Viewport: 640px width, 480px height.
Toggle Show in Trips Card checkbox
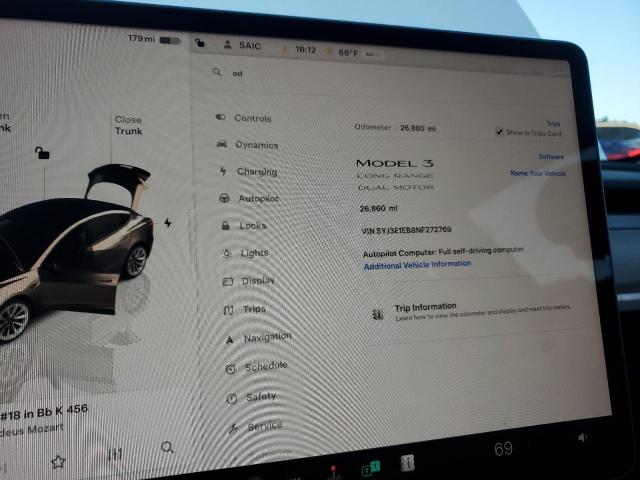pyautogui.click(x=500, y=132)
